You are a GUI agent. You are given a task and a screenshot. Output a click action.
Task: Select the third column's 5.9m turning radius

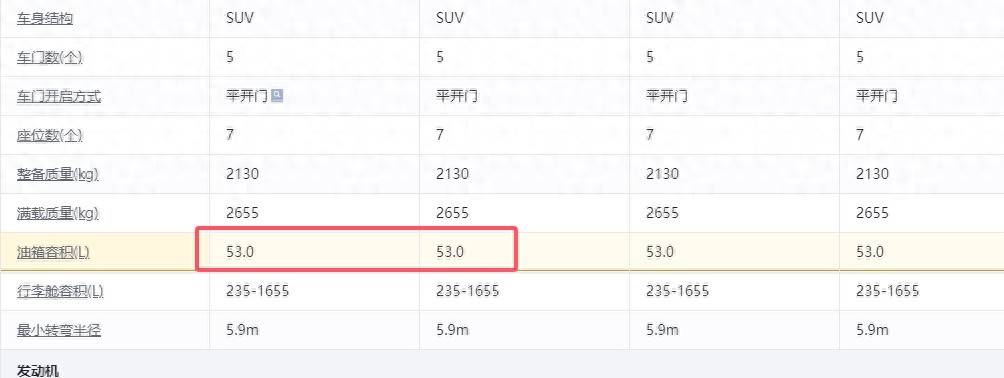pyautogui.click(x=663, y=330)
